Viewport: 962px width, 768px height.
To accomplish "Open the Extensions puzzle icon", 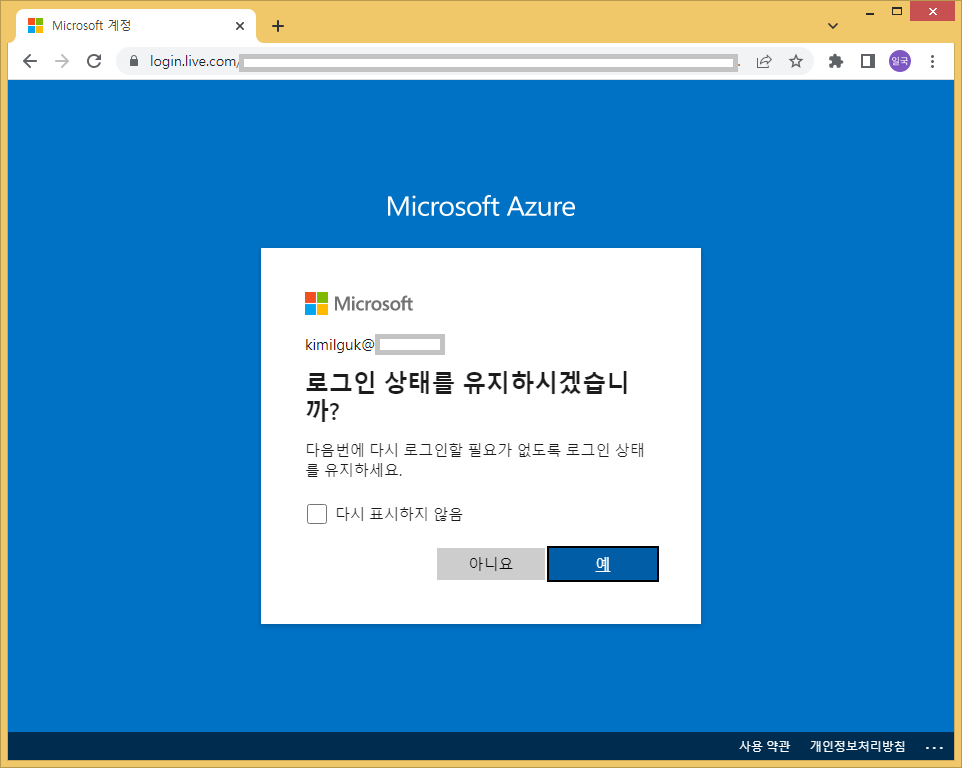I will (x=836, y=61).
